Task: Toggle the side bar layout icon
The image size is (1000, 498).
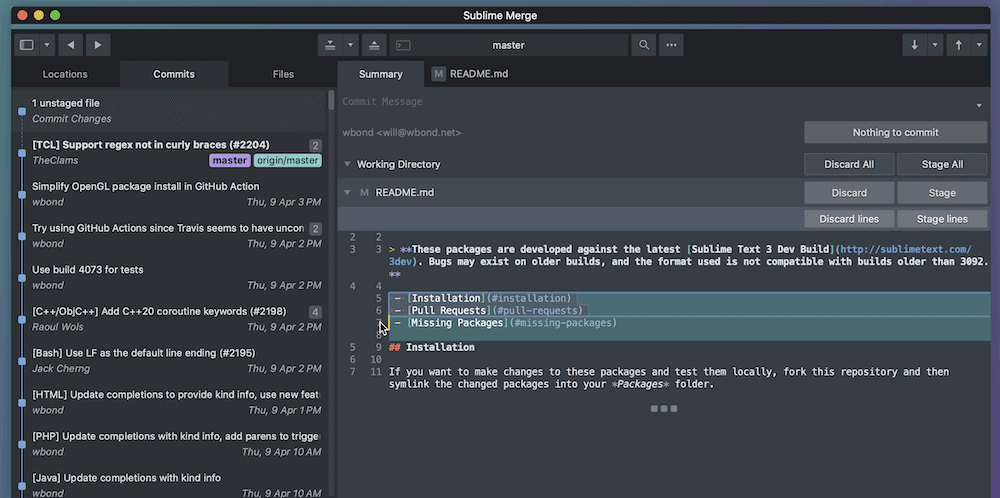Action: point(27,45)
